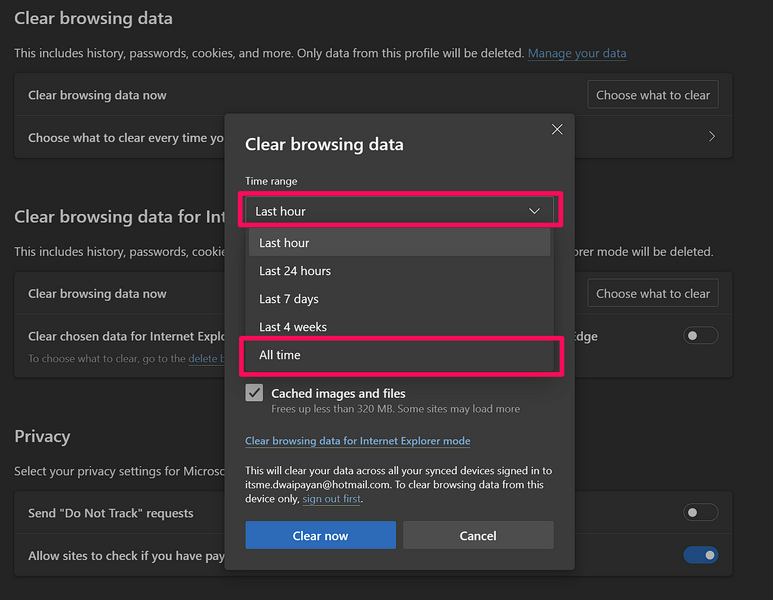
Task: Select Last 4 weeks time range
Action: pyautogui.click(x=398, y=327)
